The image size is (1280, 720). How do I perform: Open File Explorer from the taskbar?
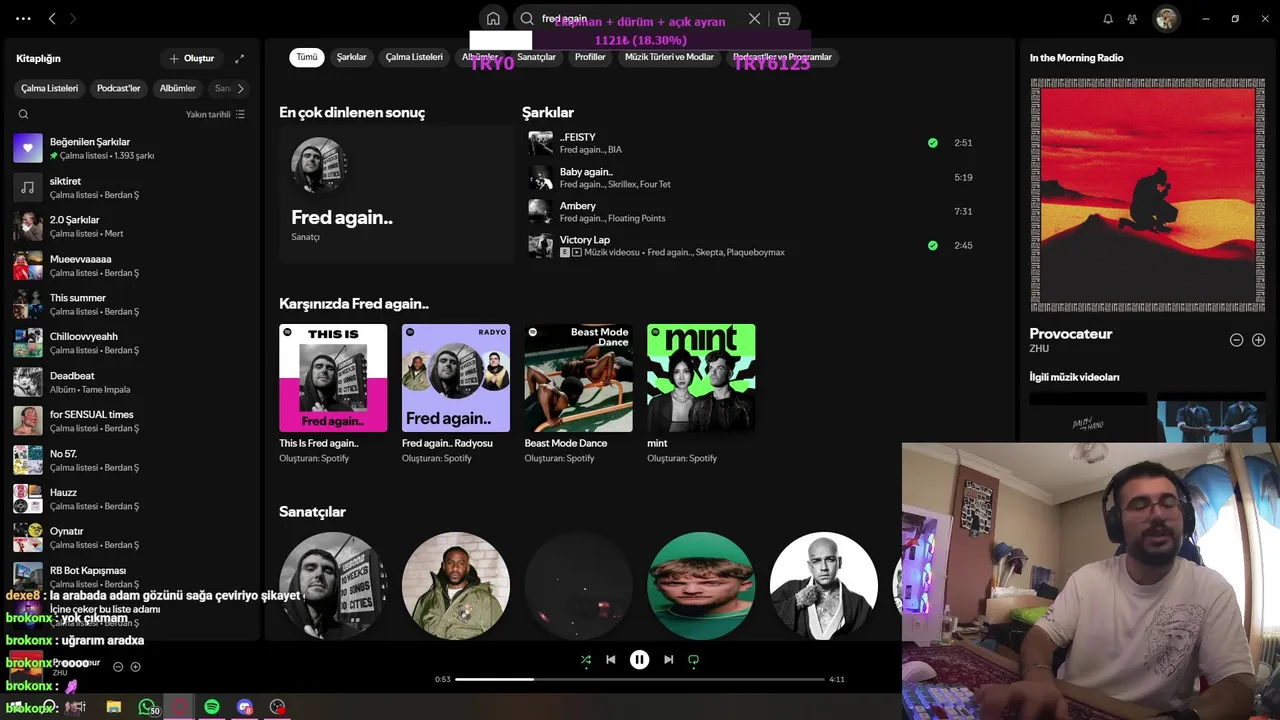click(114, 707)
